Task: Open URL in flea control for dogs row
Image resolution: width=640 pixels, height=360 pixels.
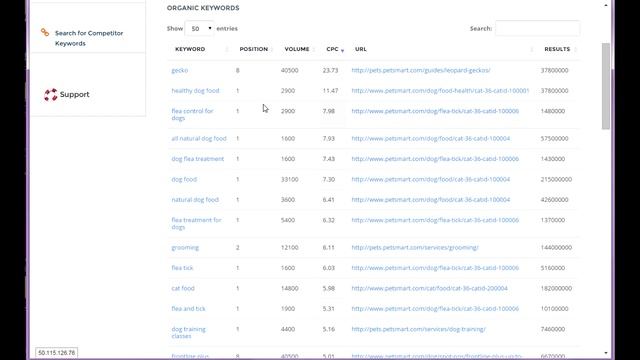Action: pyautogui.click(x=435, y=111)
